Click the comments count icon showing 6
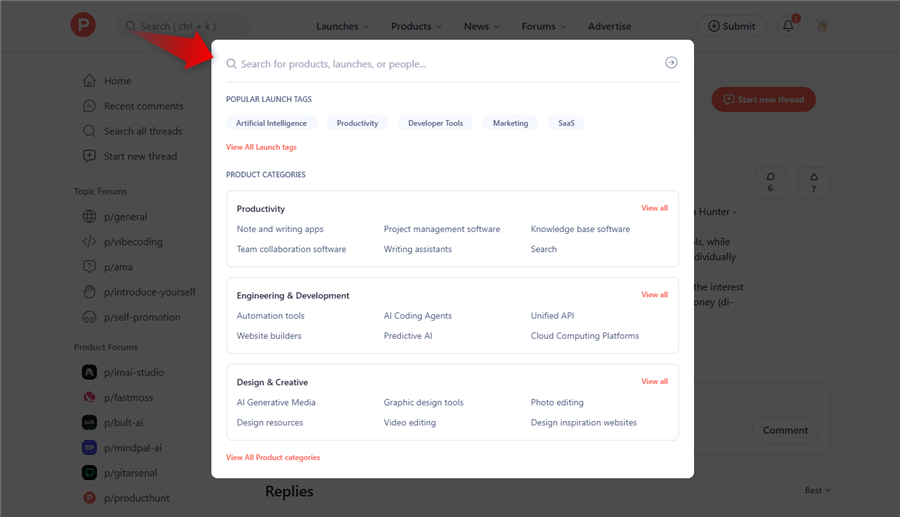This screenshot has height=517, width=900. tap(770, 182)
